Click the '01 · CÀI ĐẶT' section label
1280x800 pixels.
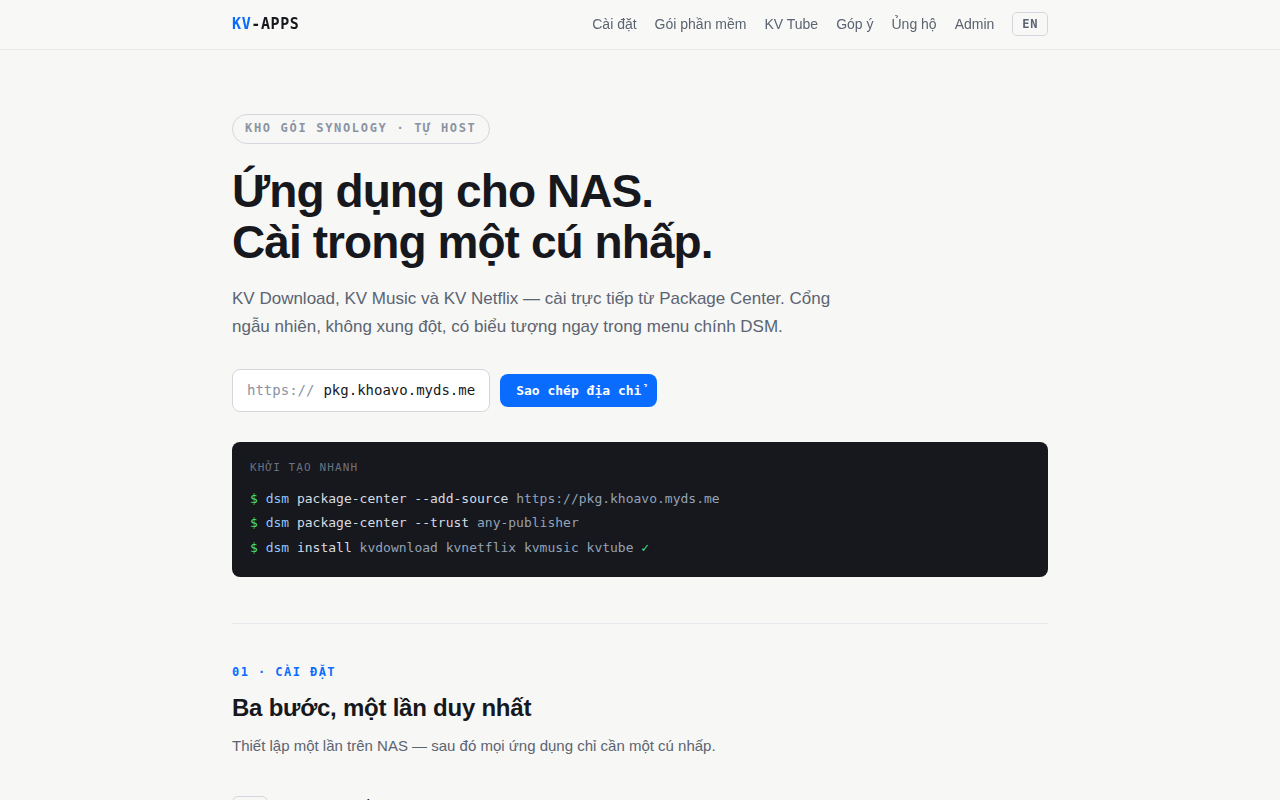coord(284,672)
